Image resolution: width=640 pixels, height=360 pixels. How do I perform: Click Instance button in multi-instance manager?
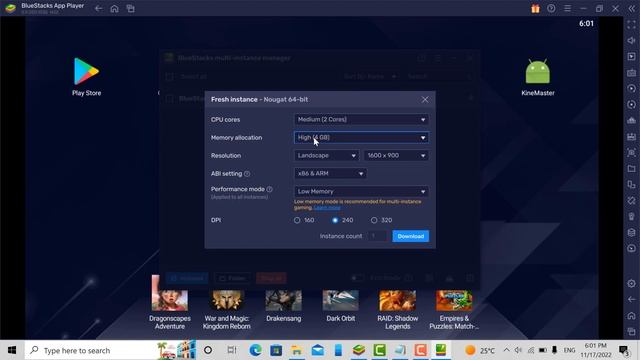tap(187, 278)
